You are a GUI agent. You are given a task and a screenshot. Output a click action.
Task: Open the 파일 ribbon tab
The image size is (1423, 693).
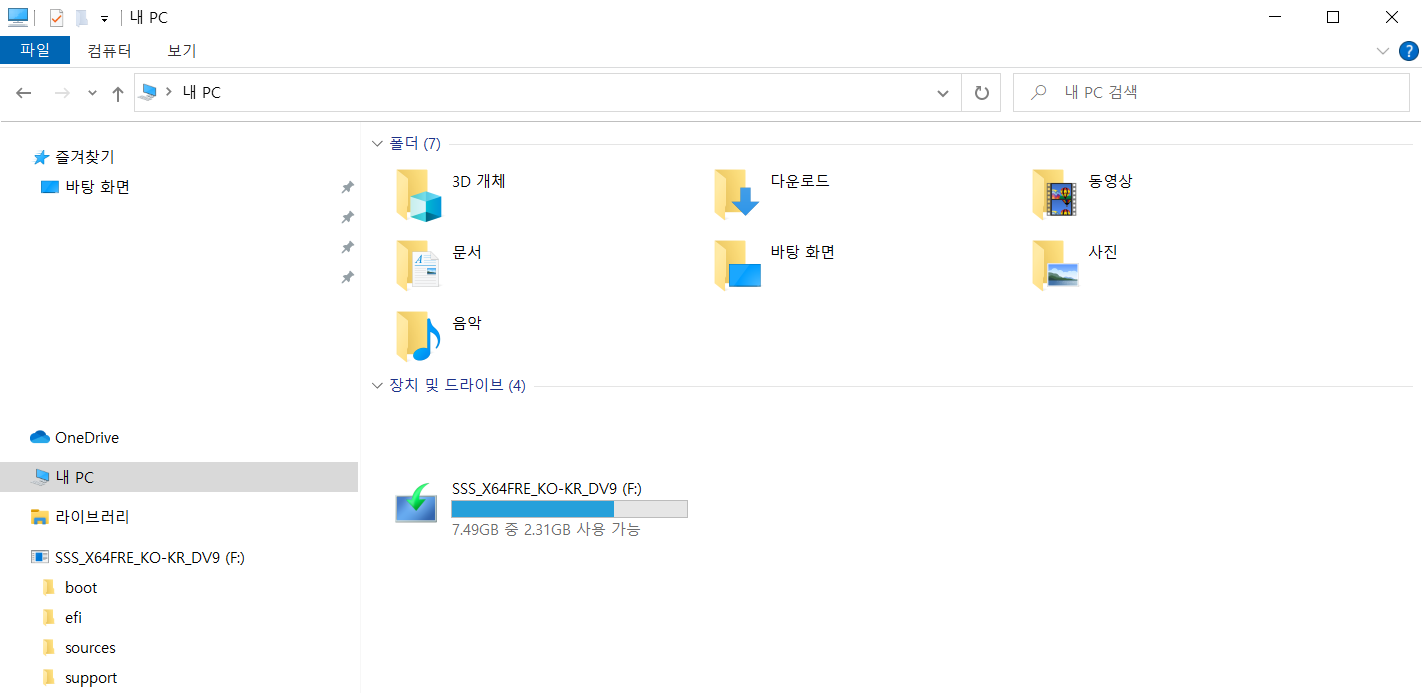tap(35, 50)
